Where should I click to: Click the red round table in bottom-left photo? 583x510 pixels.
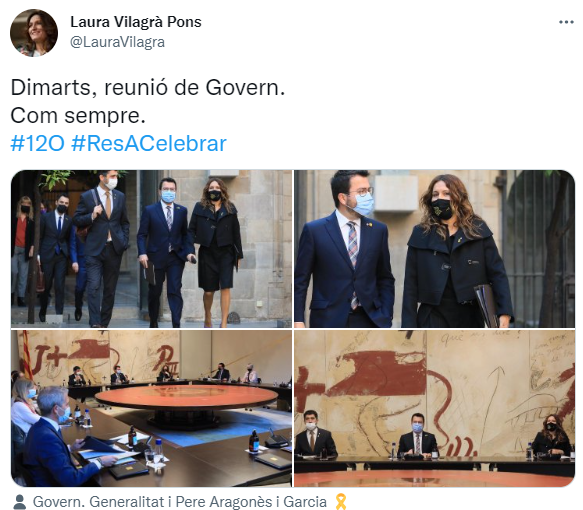186,397
